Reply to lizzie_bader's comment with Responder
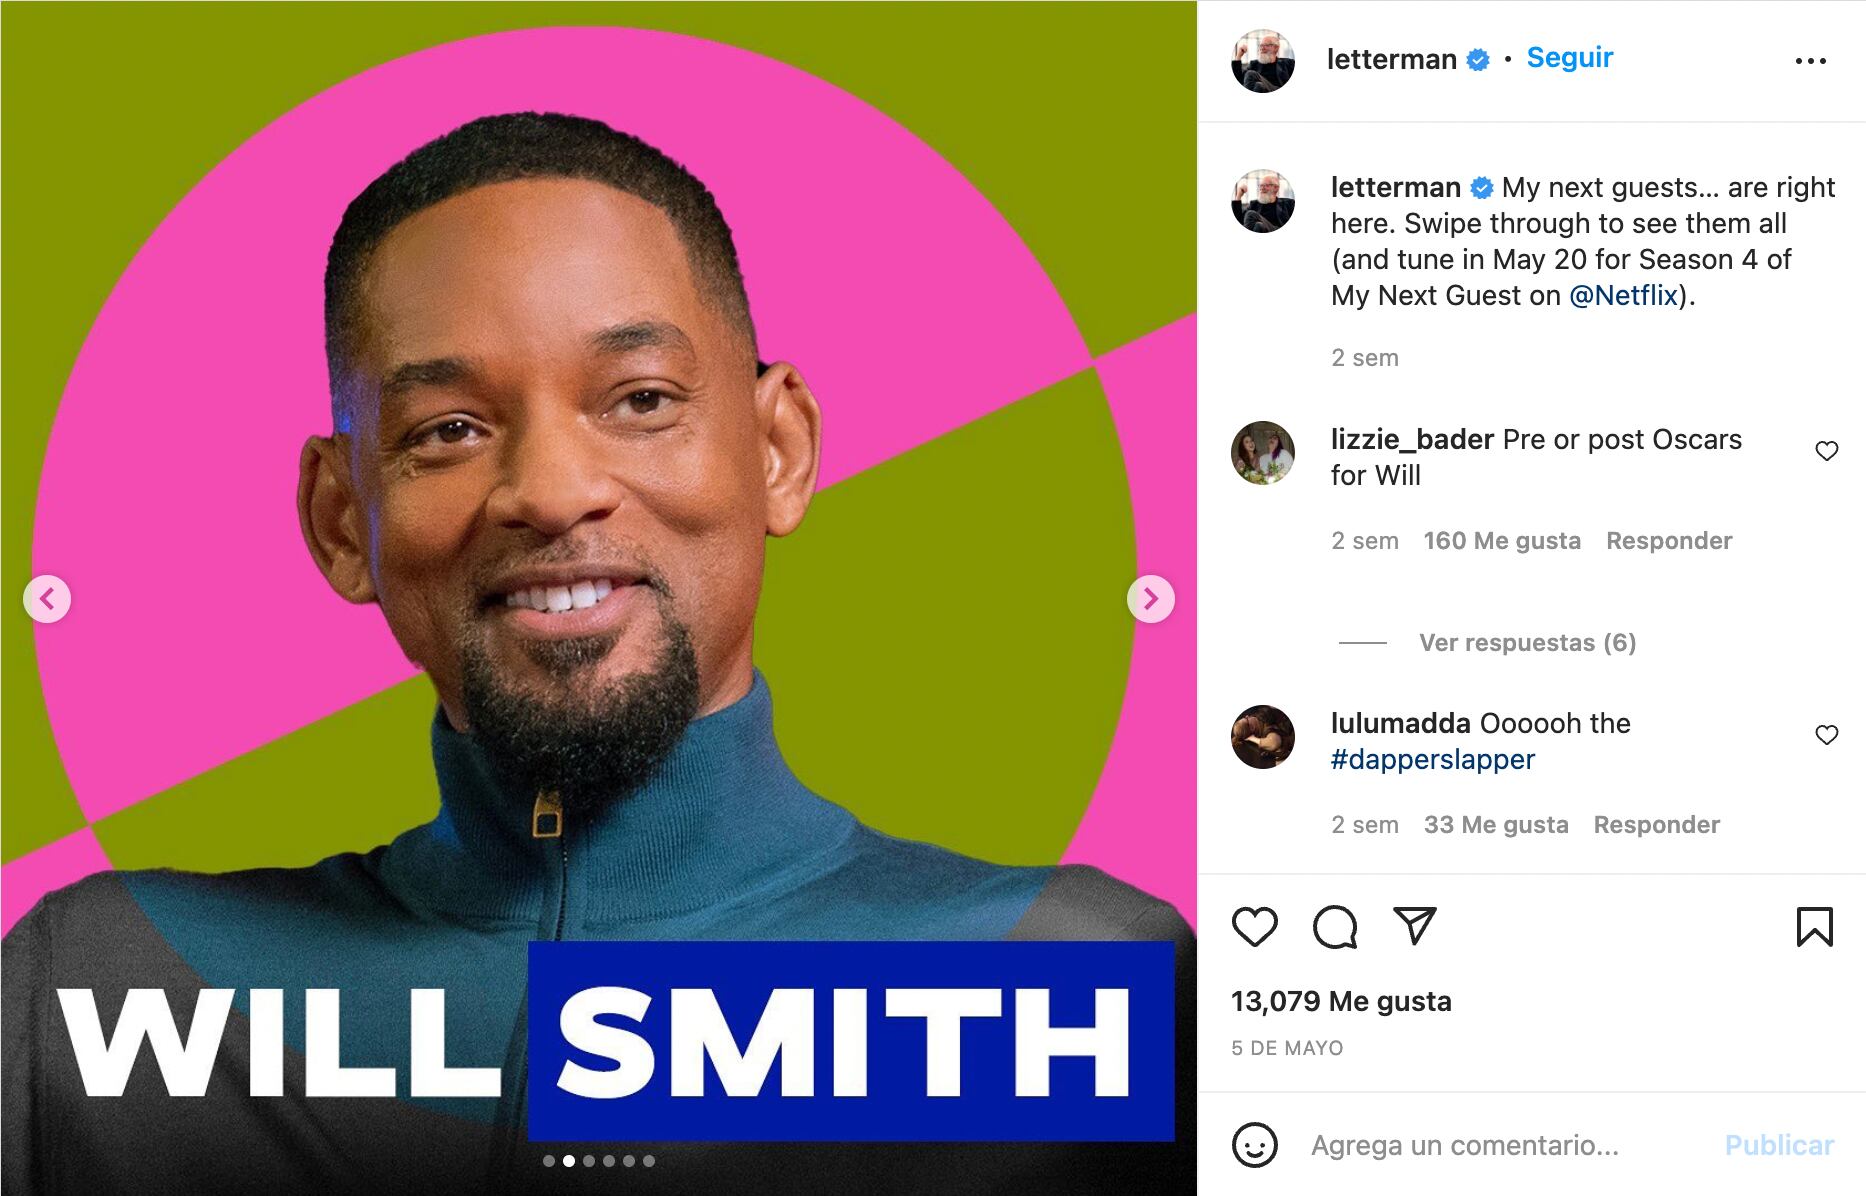 click(x=1669, y=541)
